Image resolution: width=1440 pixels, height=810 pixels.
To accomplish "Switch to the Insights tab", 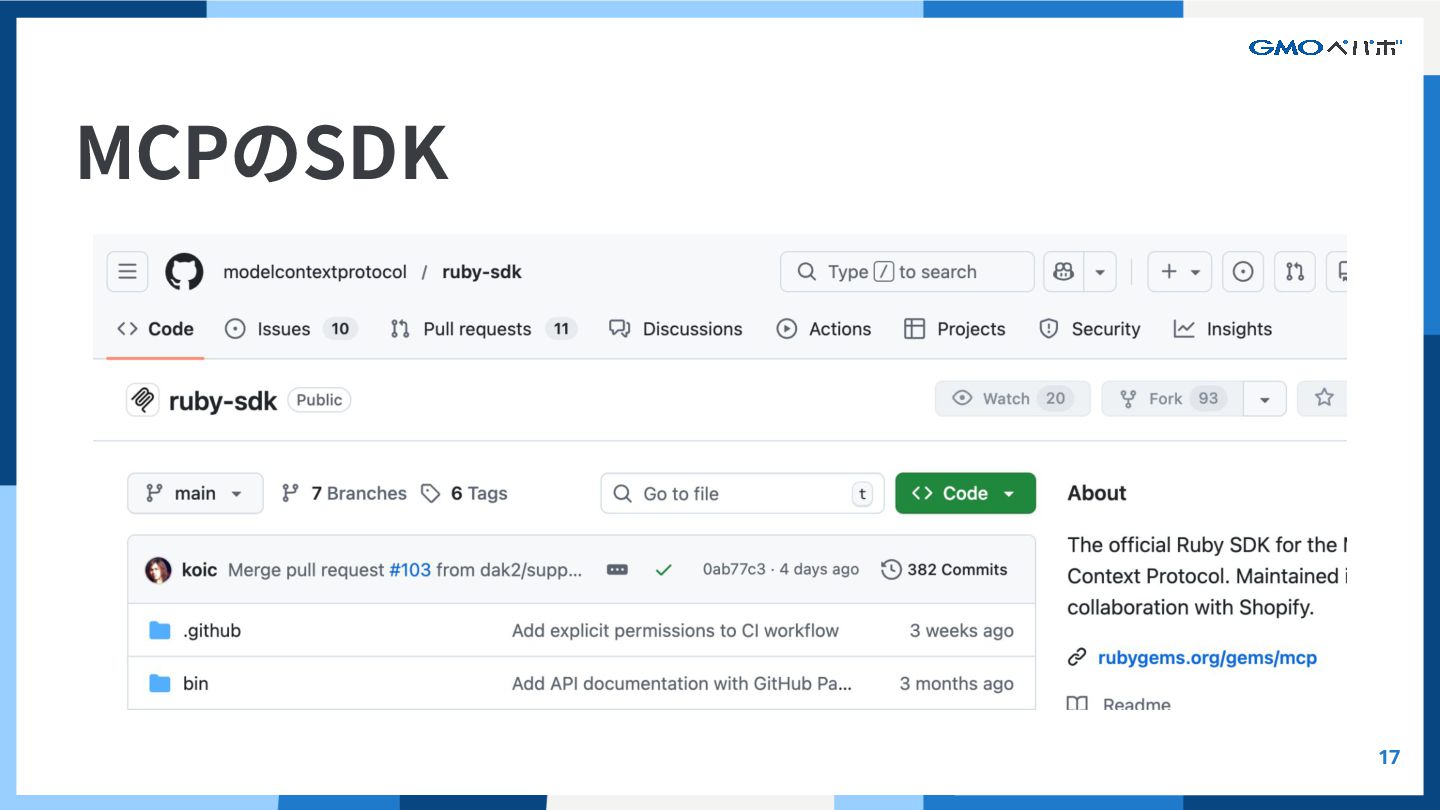I will pyautogui.click(x=1223, y=329).
